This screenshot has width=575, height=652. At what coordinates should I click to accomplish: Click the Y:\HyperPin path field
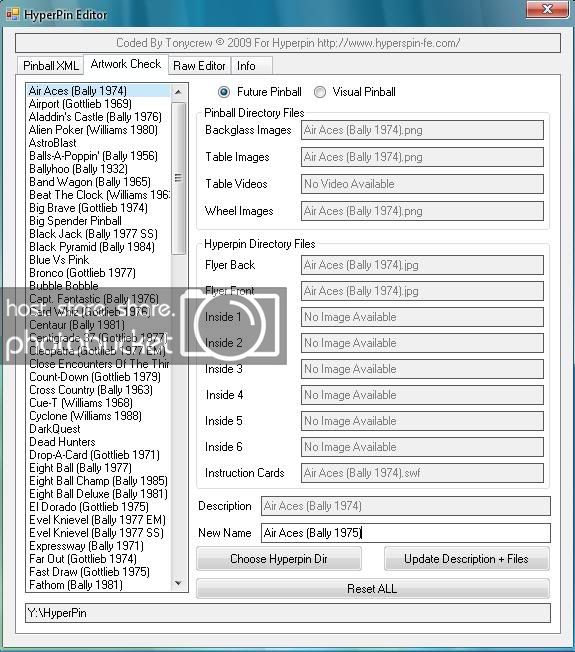click(288, 613)
